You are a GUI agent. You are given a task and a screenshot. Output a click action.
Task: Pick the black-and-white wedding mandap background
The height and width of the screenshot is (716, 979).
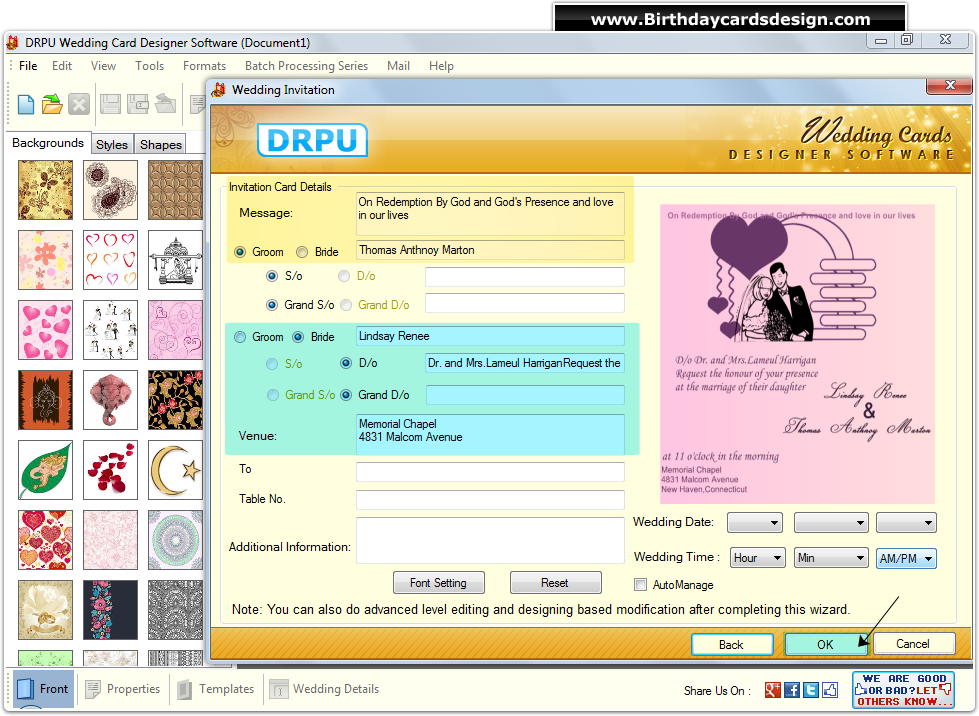coord(175,260)
